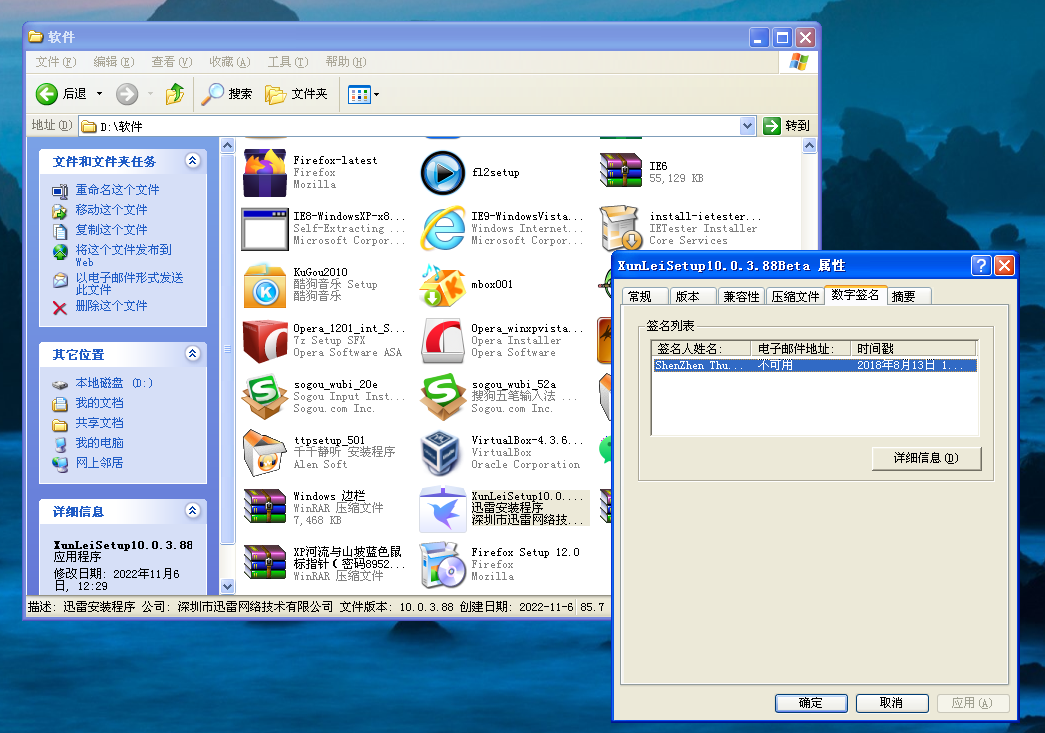Collapse the 文件和文件夹任务 panel

pos(192,161)
